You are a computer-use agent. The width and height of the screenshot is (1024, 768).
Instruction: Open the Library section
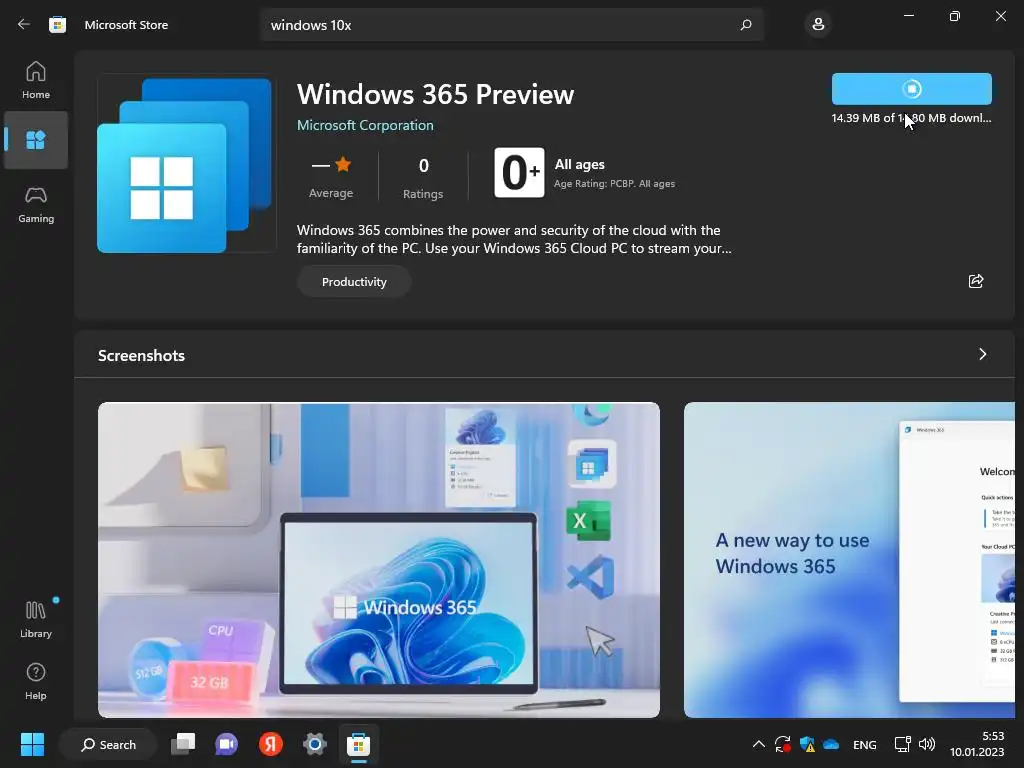click(x=36, y=619)
